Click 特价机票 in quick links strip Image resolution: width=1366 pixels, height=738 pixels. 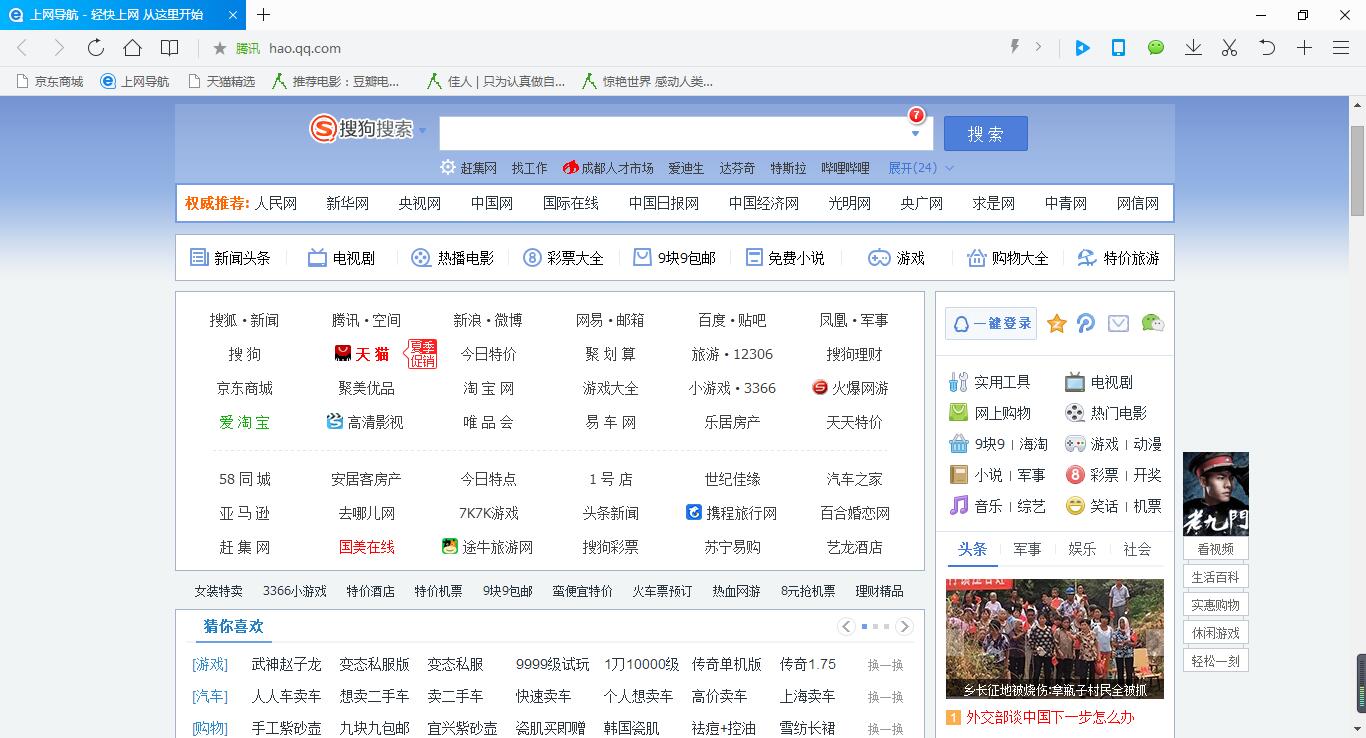click(x=439, y=591)
